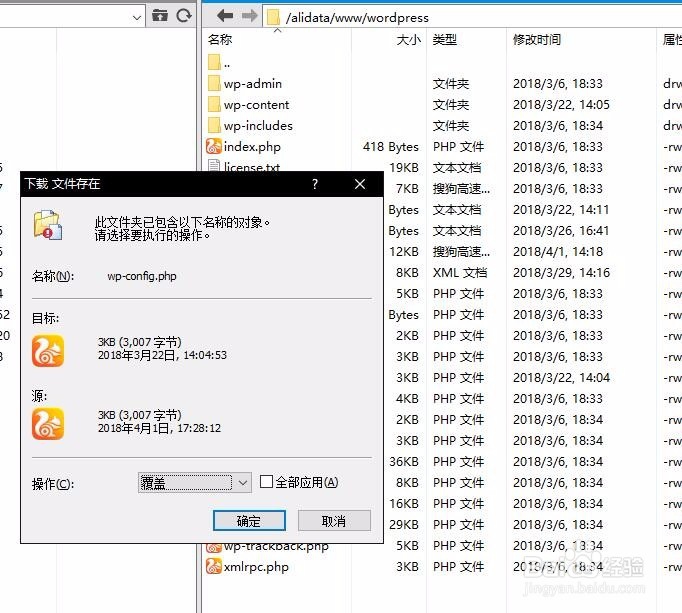Enable the 全部应用 checkbox
The width and height of the screenshot is (682, 613).
266,482
